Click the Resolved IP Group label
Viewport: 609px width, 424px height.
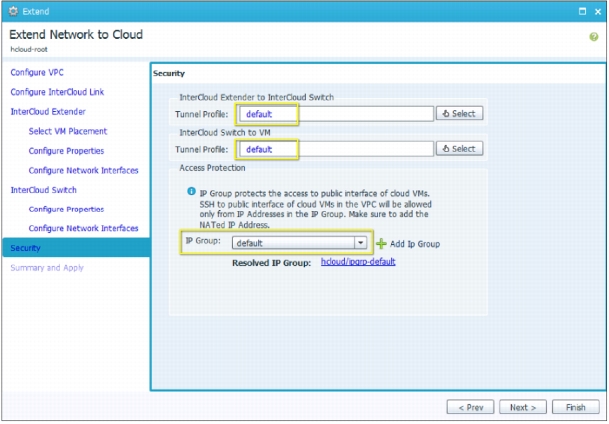click(271, 263)
